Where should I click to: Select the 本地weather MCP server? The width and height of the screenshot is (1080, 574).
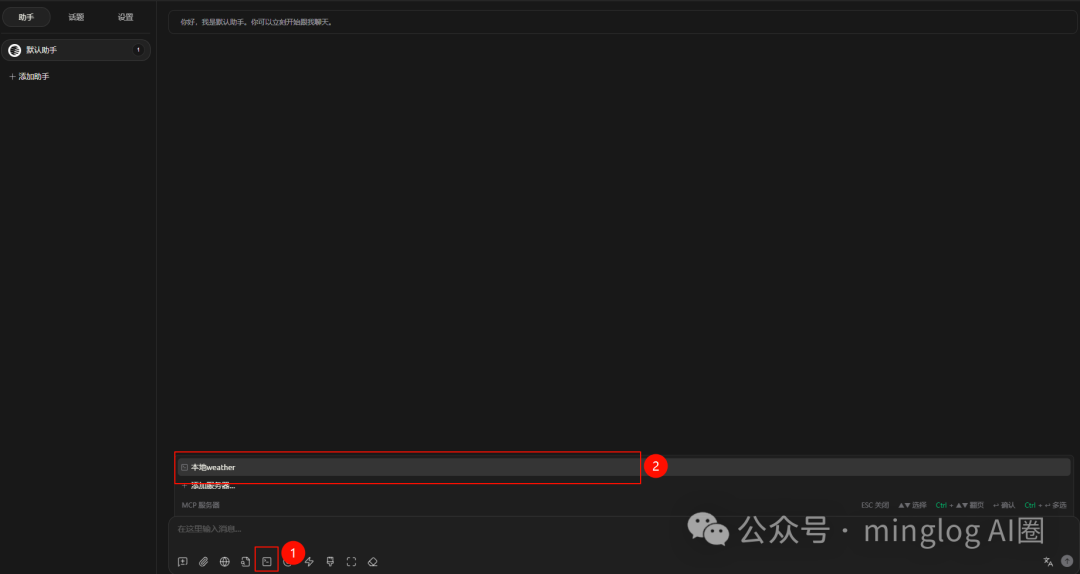[x=624, y=467]
